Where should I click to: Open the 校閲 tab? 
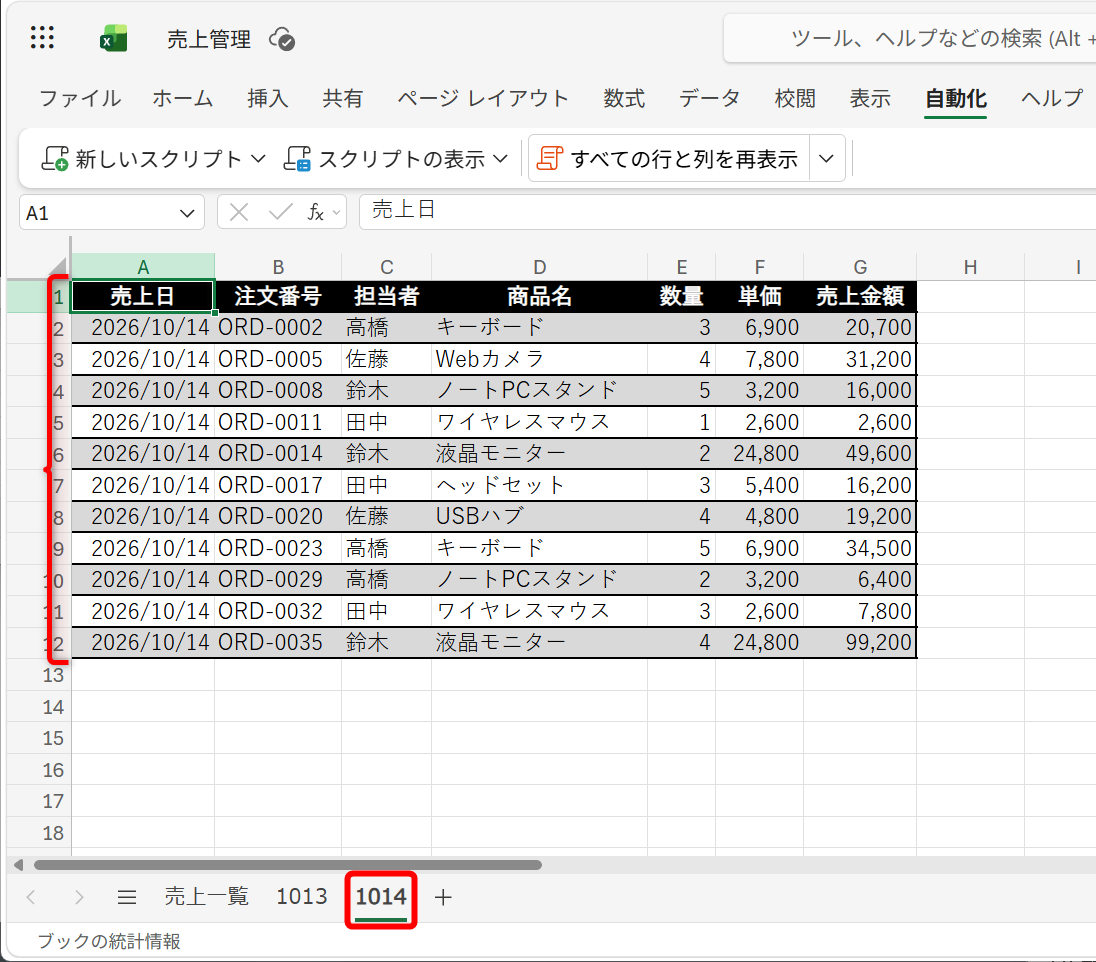click(x=795, y=99)
